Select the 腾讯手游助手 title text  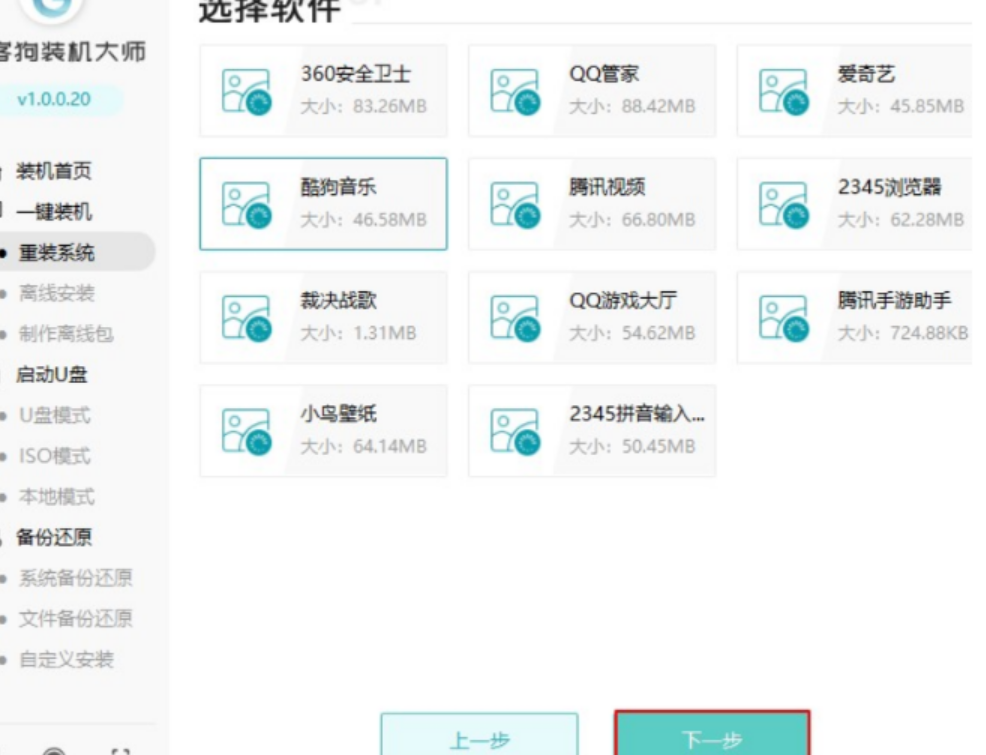894,300
